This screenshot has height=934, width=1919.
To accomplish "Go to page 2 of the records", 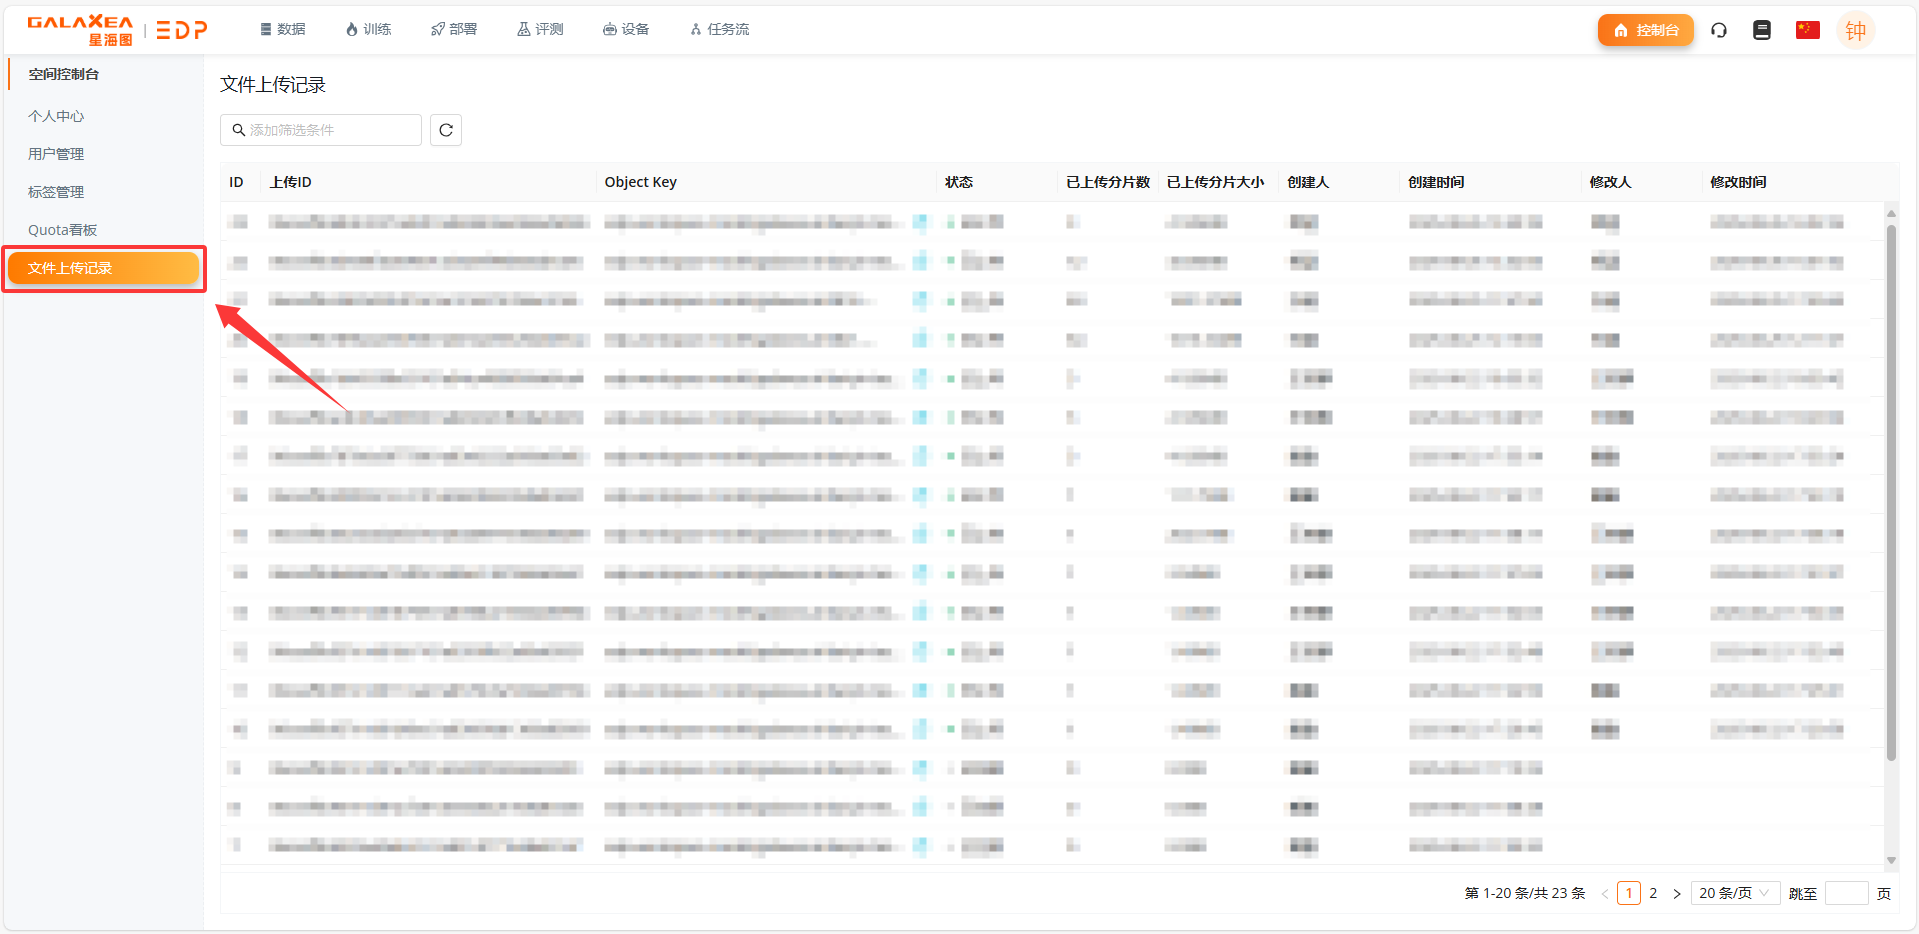I will (1653, 893).
